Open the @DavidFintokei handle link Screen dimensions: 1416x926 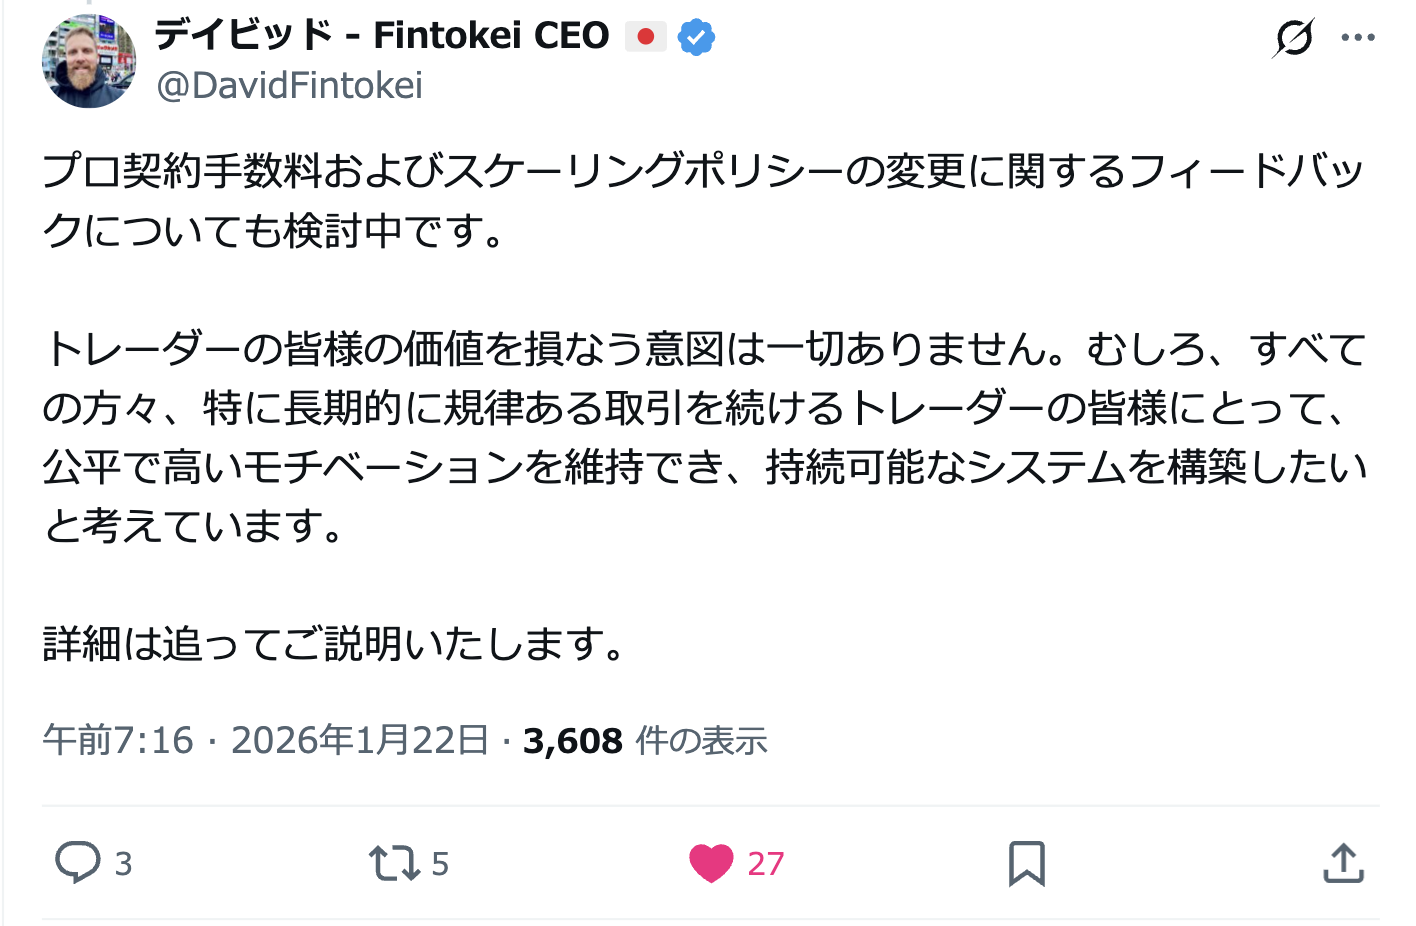290,86
